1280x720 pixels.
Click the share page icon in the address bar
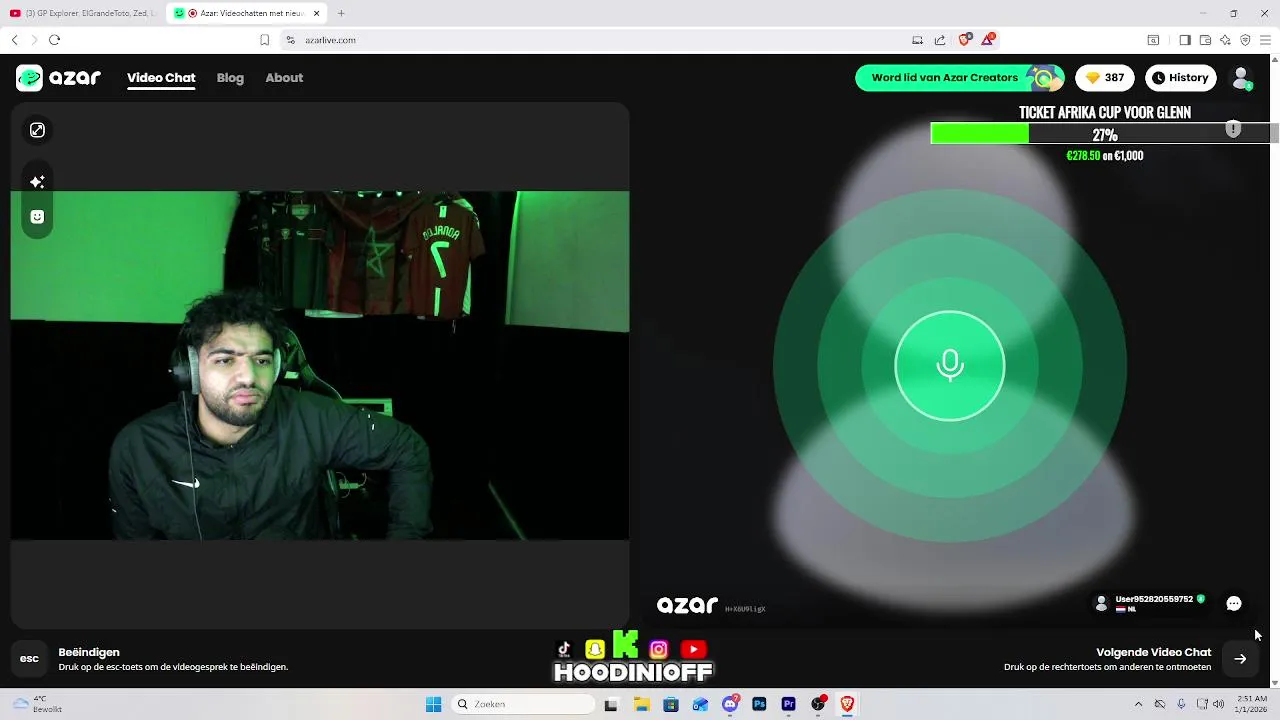click(x=940, y=40)
